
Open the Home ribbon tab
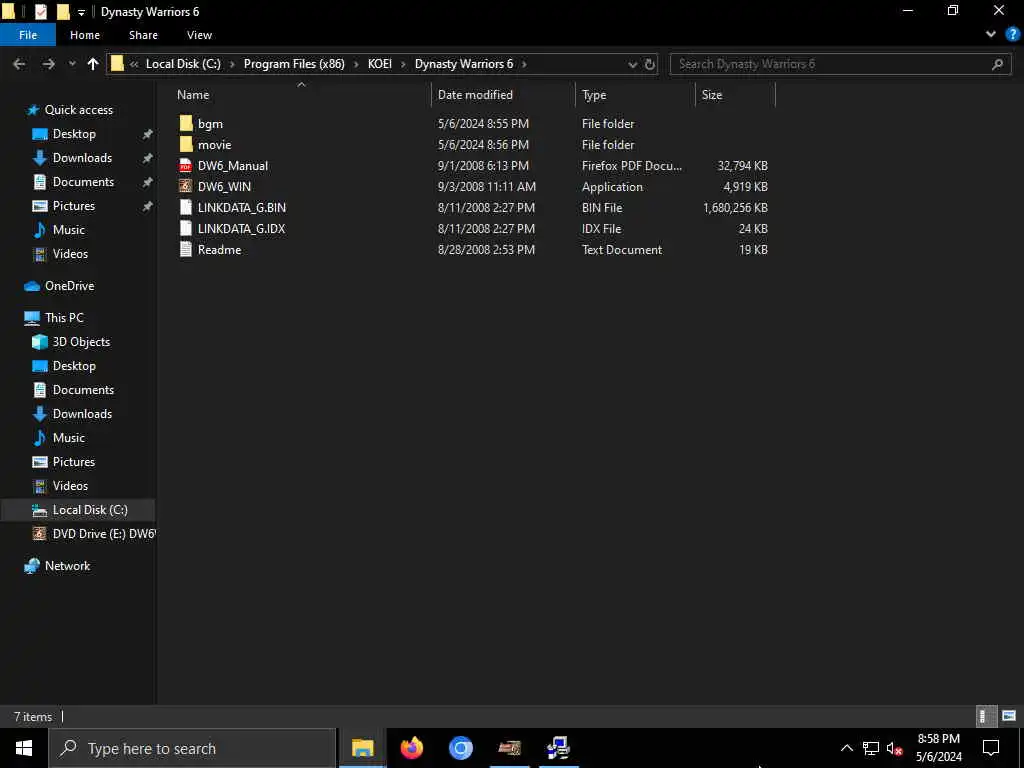(85, 35)
